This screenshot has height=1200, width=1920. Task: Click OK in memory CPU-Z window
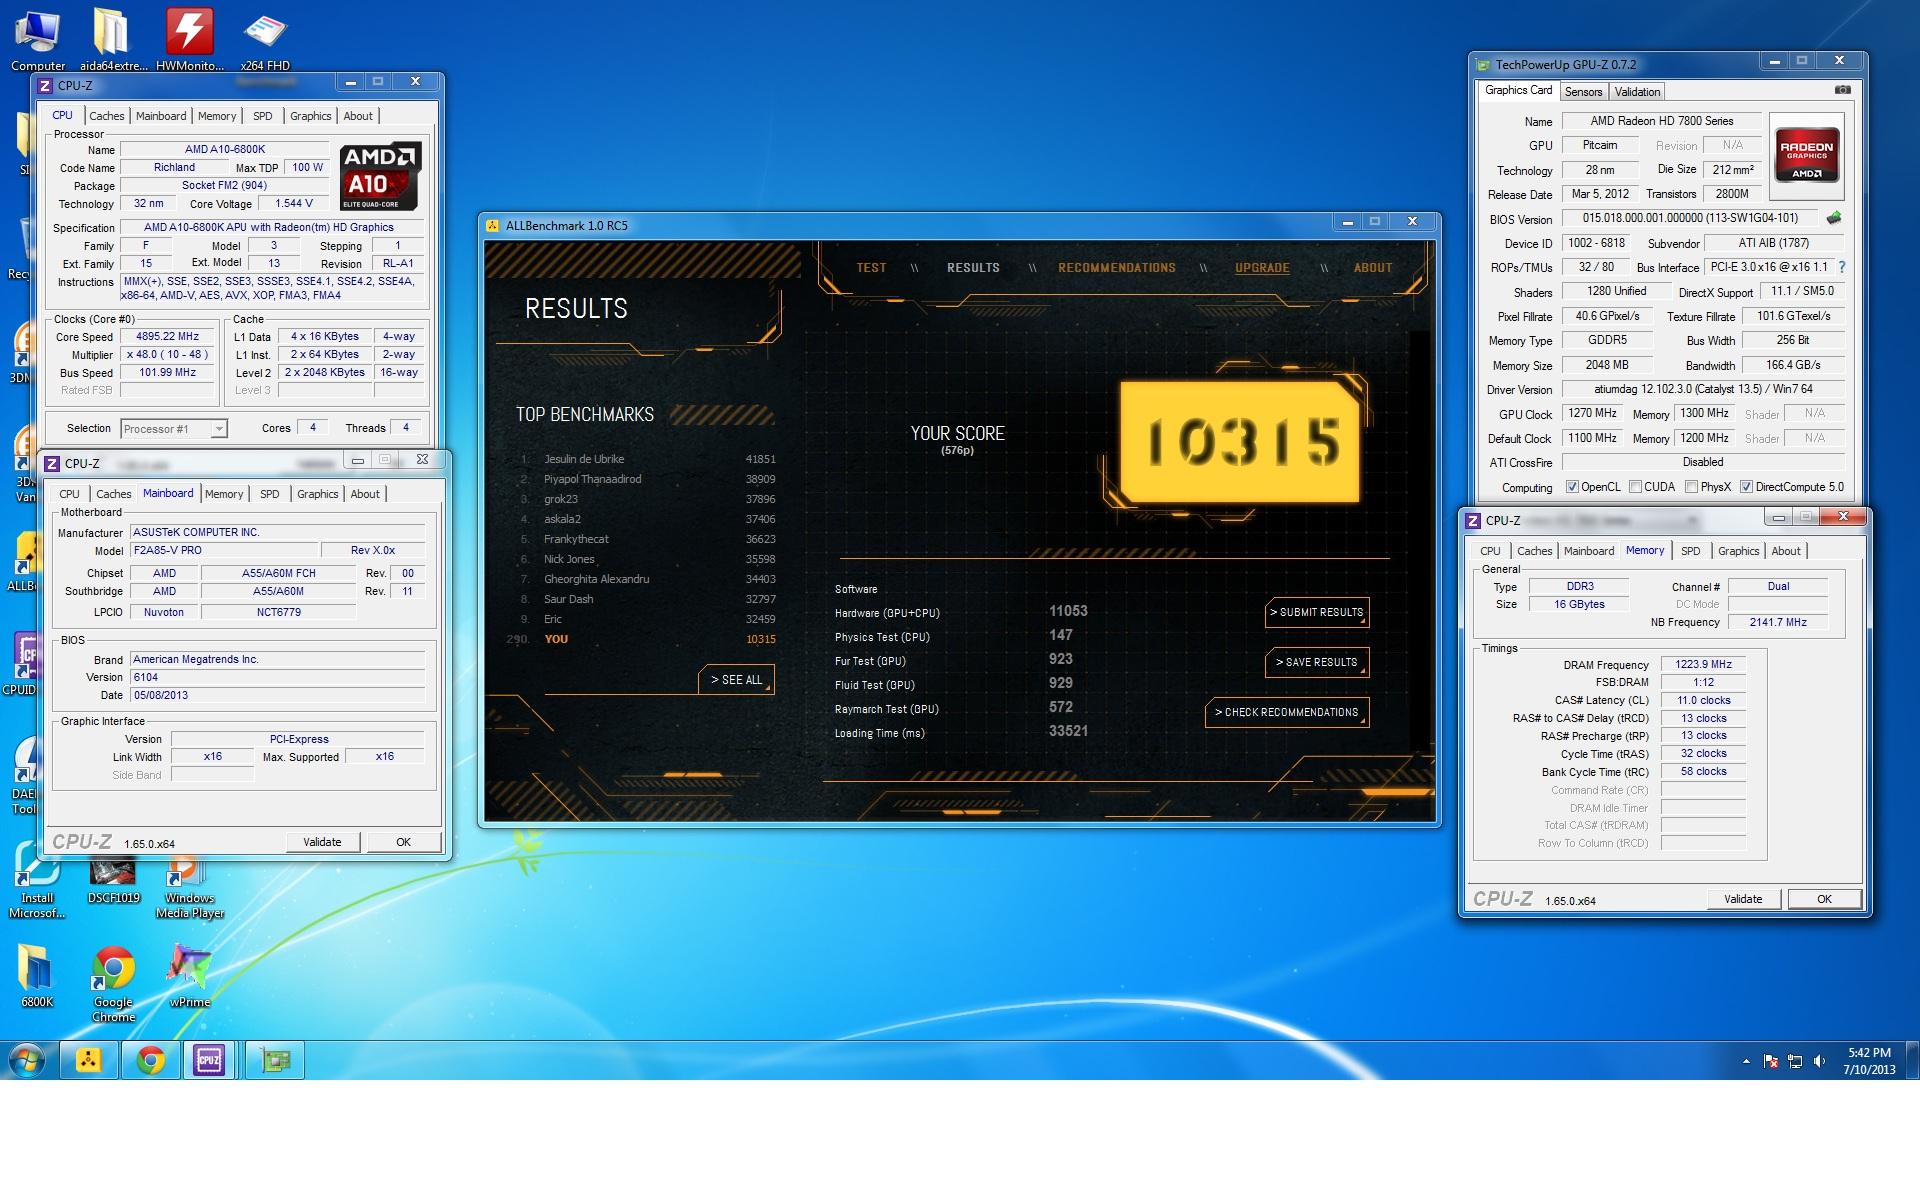[1824, 899]
